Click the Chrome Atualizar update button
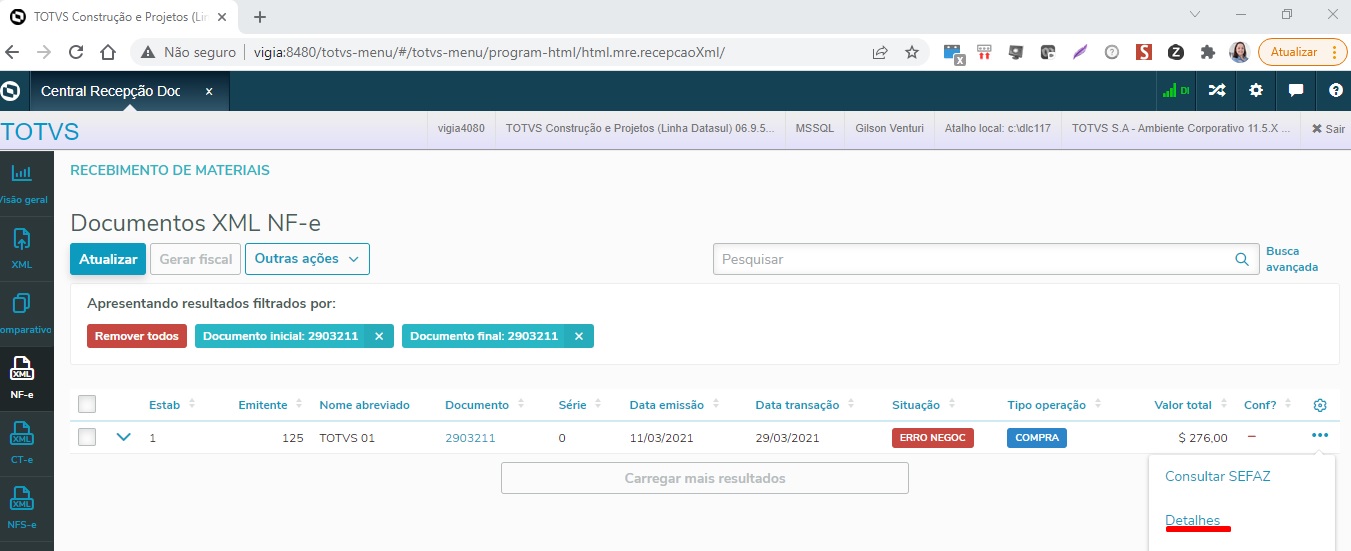 1302,52
